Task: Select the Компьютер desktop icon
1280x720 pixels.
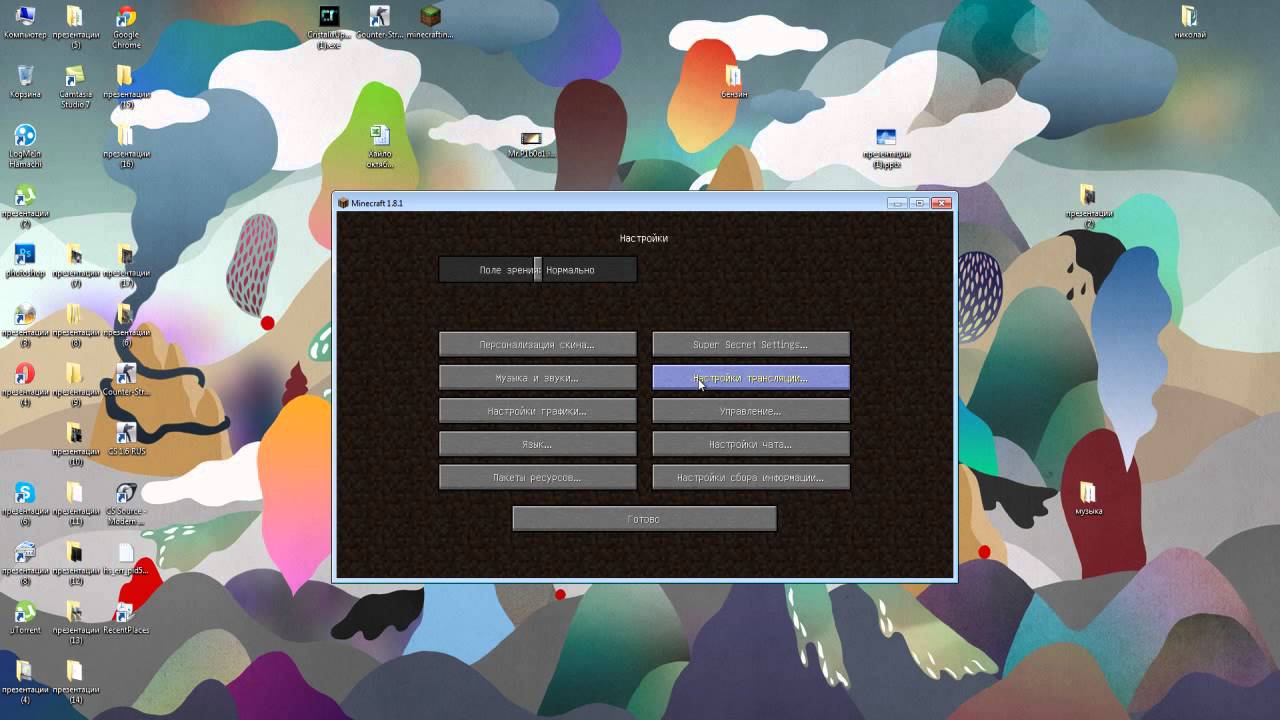Action: click(x=25, y=24)
